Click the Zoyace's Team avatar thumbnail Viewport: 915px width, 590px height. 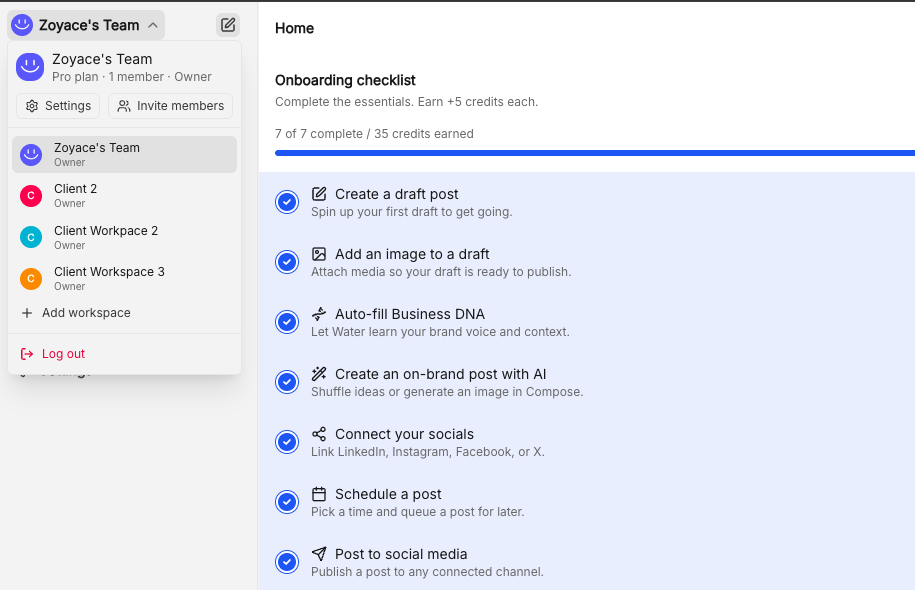pyautogui.click(x=29, y=67)
